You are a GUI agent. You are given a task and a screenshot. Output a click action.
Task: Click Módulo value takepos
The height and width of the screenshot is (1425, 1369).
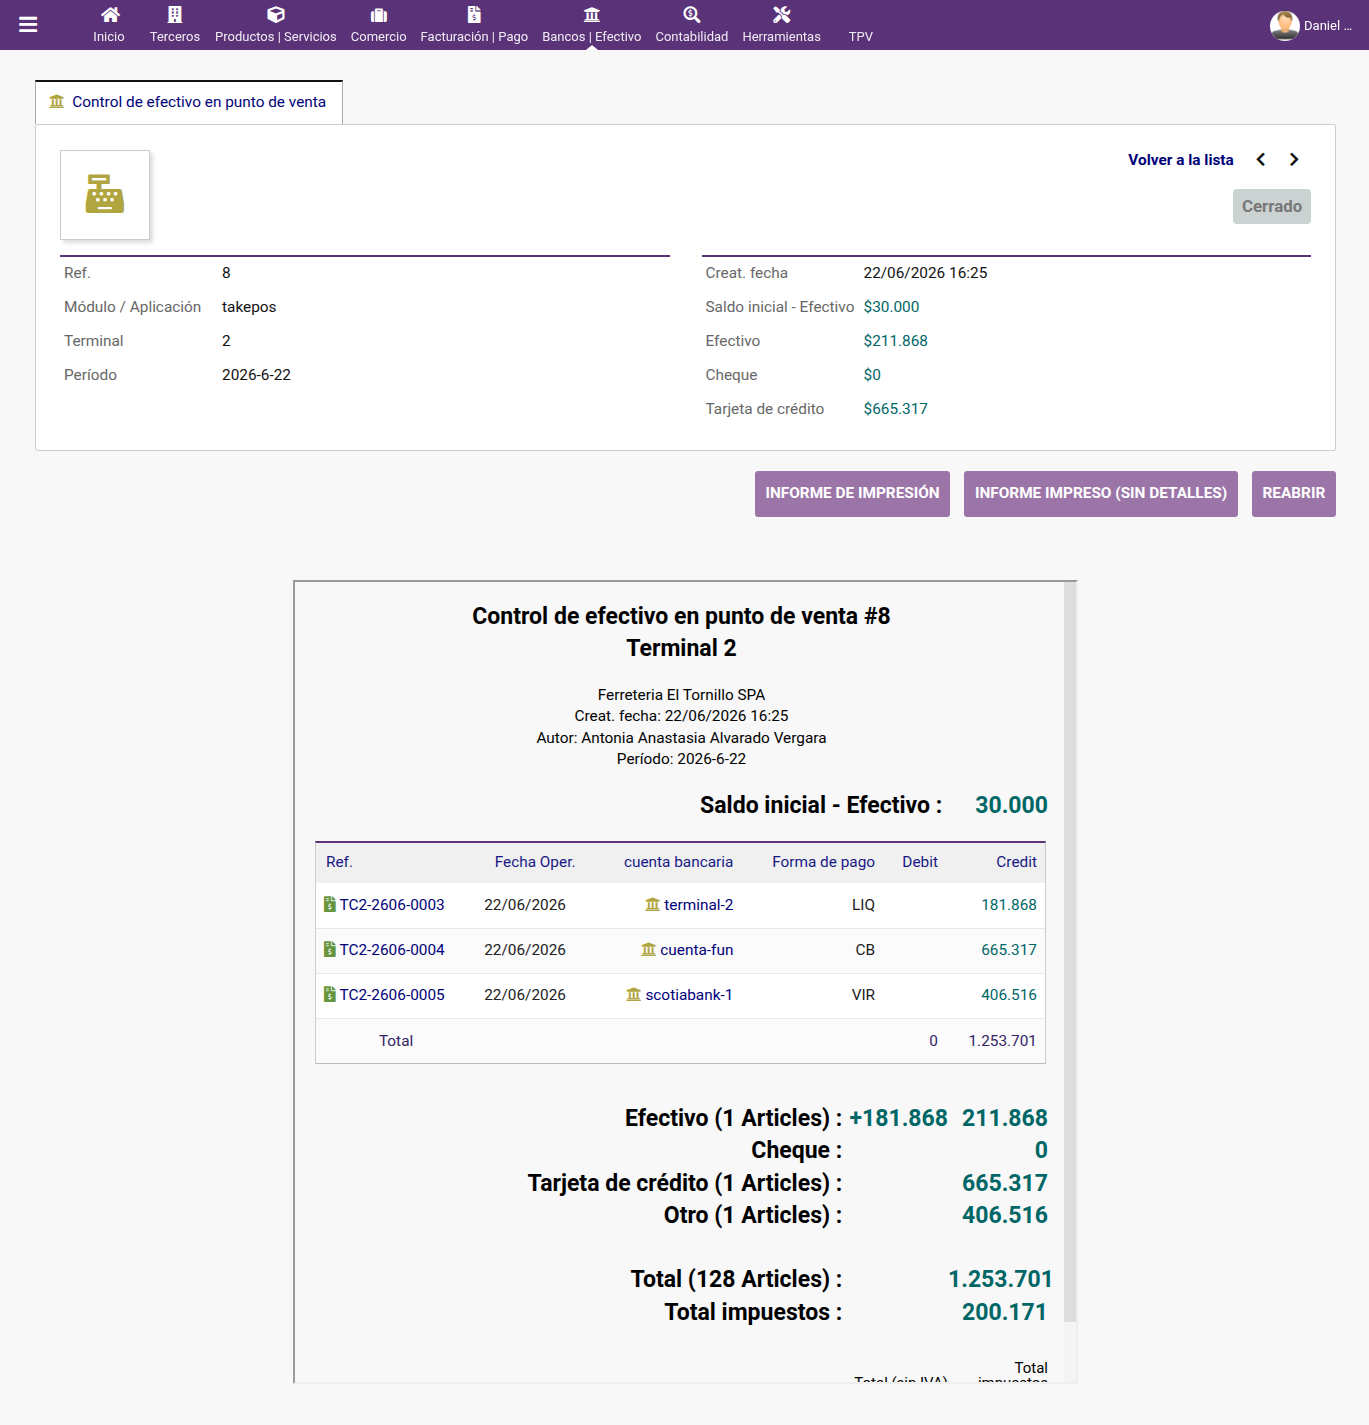pyautogui.click(x=249, y=307)
